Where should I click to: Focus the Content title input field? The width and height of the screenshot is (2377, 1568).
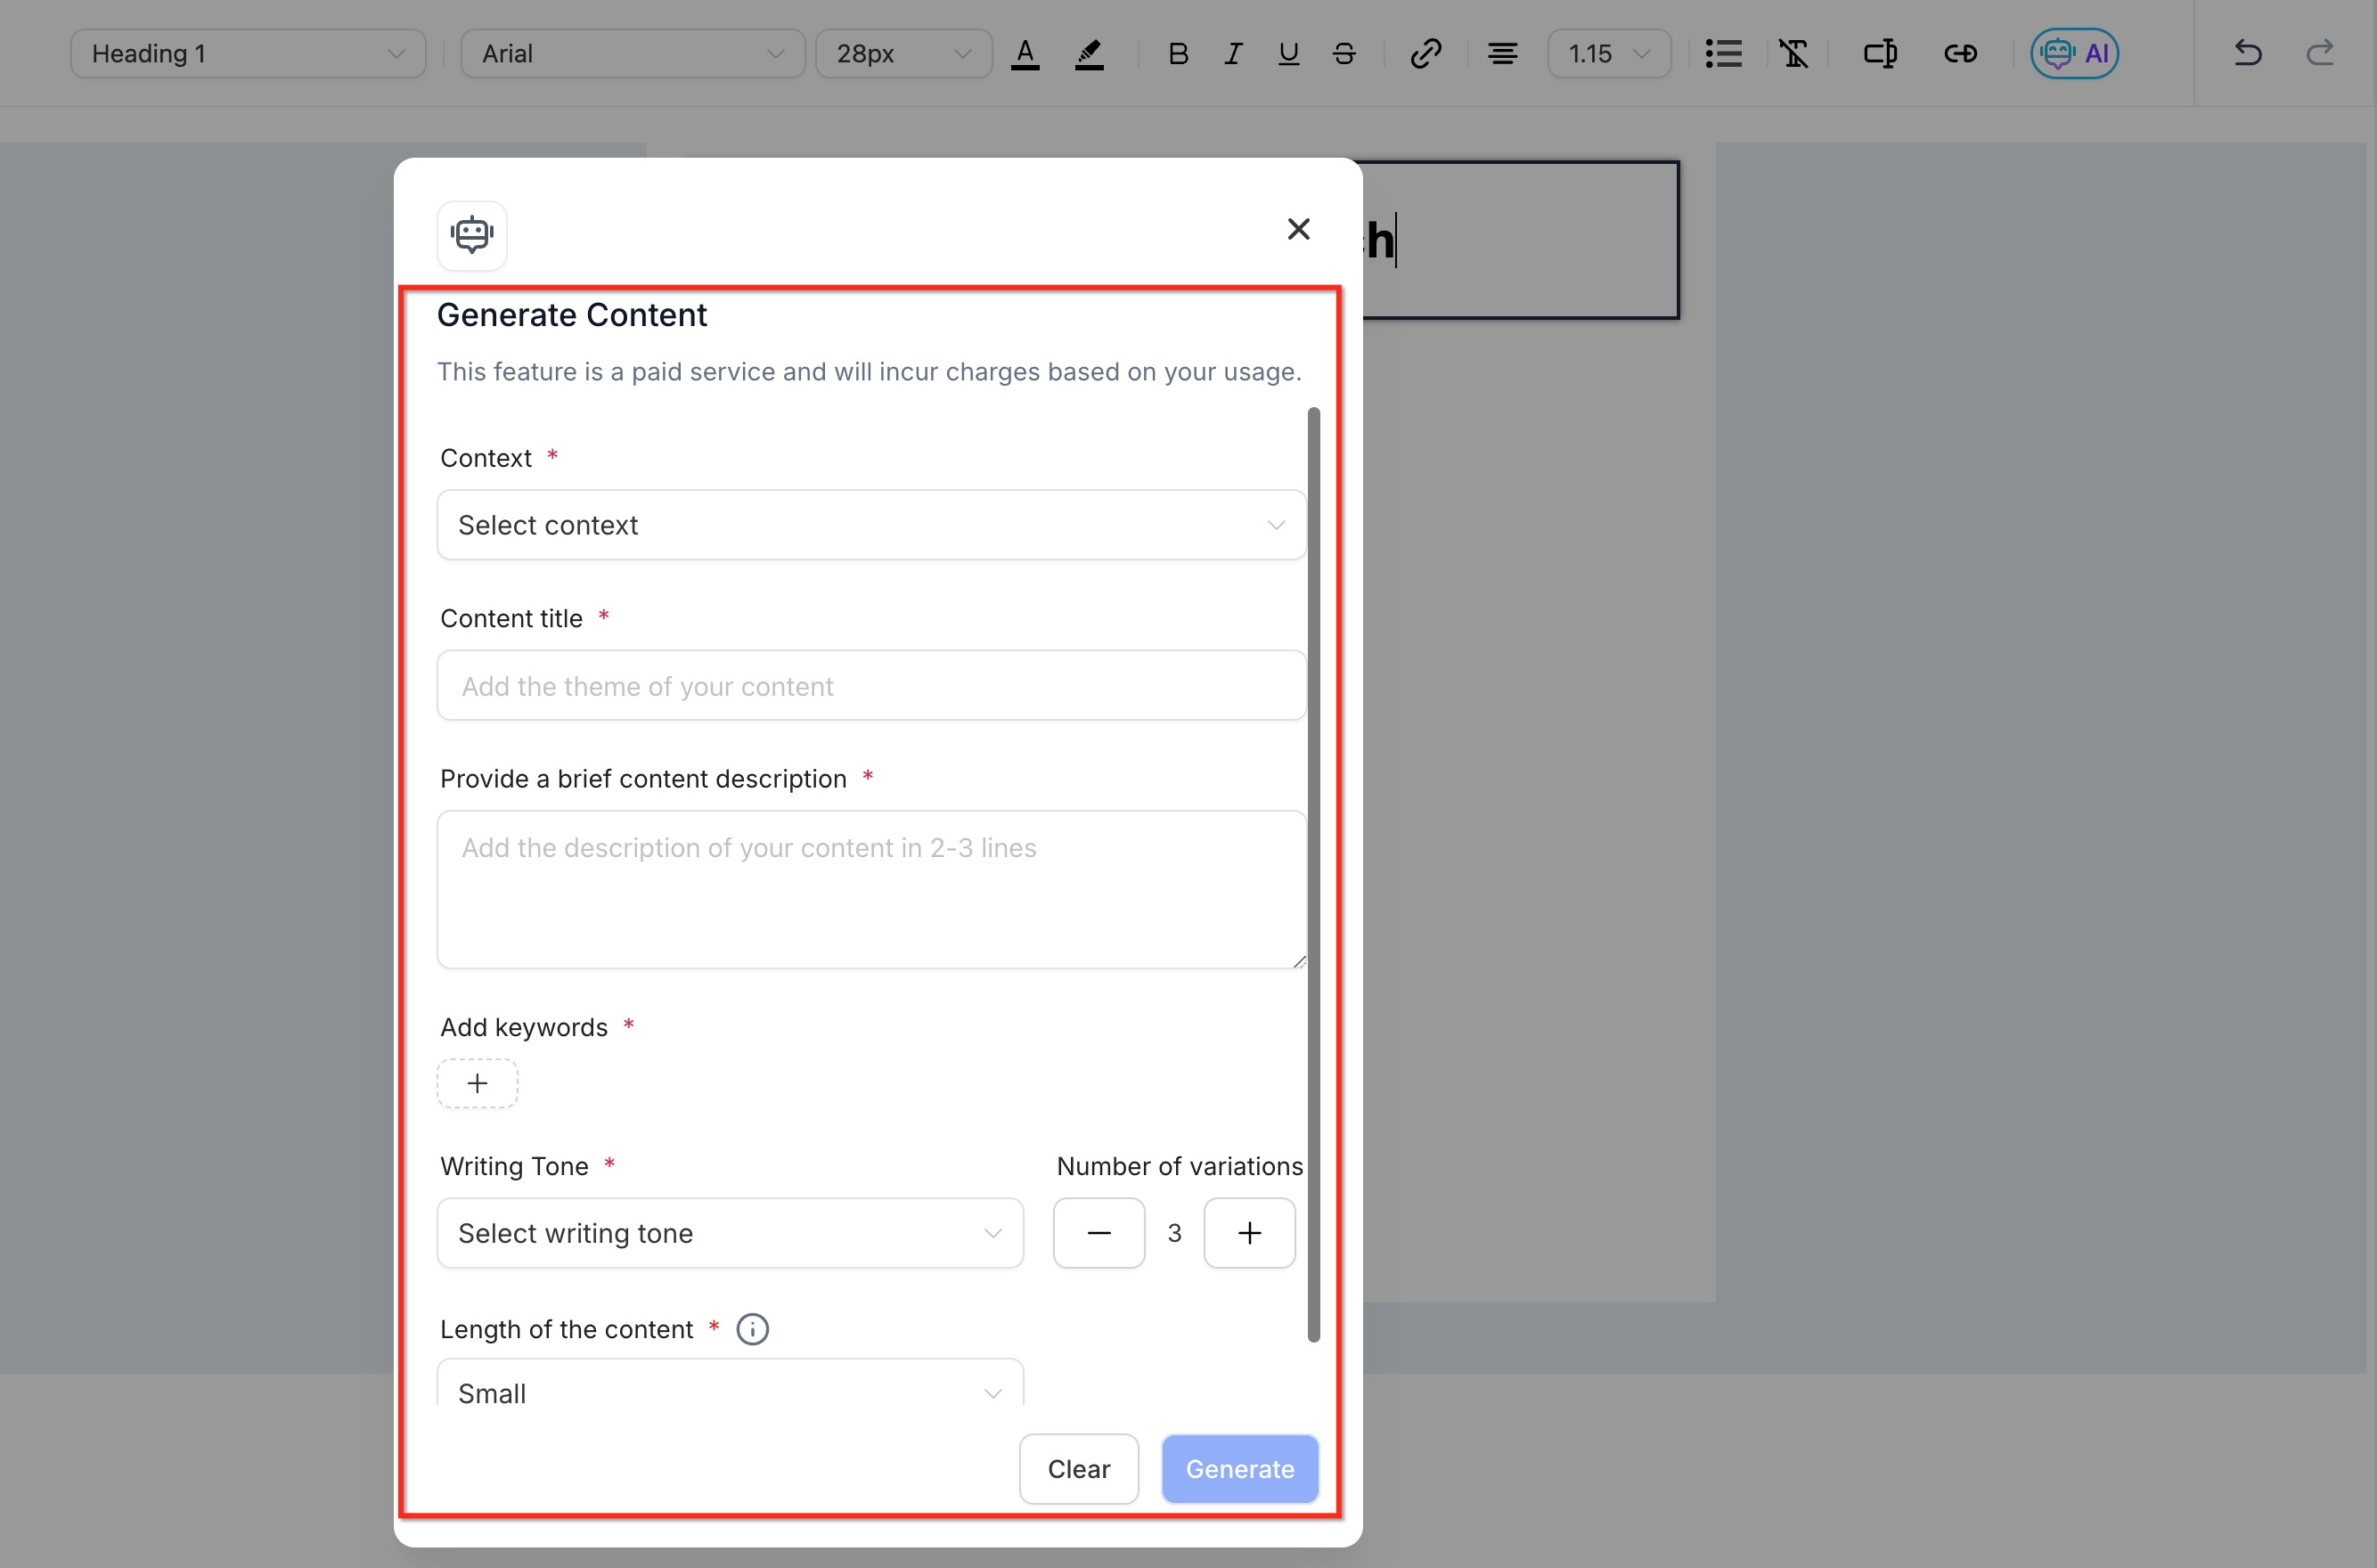(871, 686)
